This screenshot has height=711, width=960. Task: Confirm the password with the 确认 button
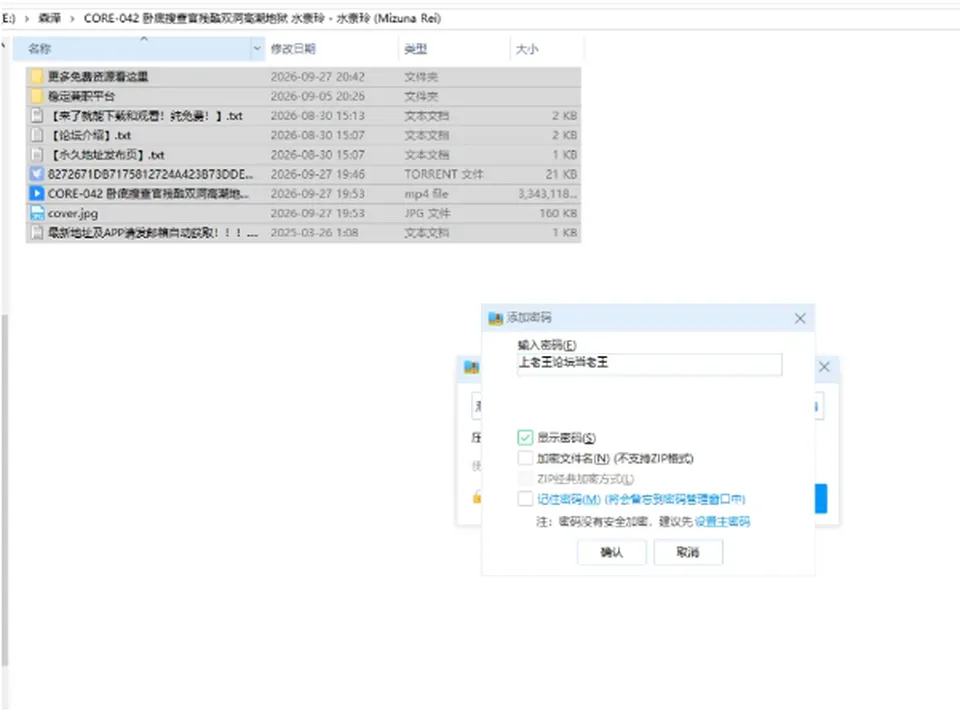[612, 552]
